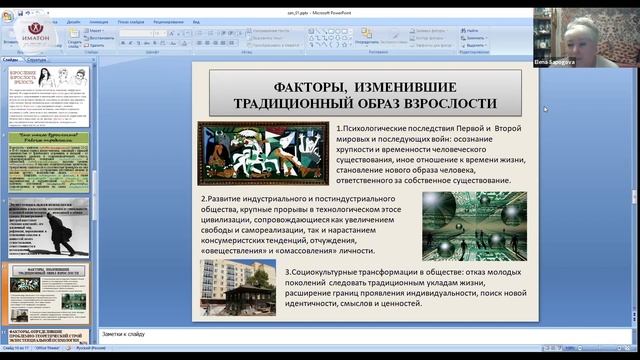
Task: Apply bulleted list
Action: click(x=201, y=33)
